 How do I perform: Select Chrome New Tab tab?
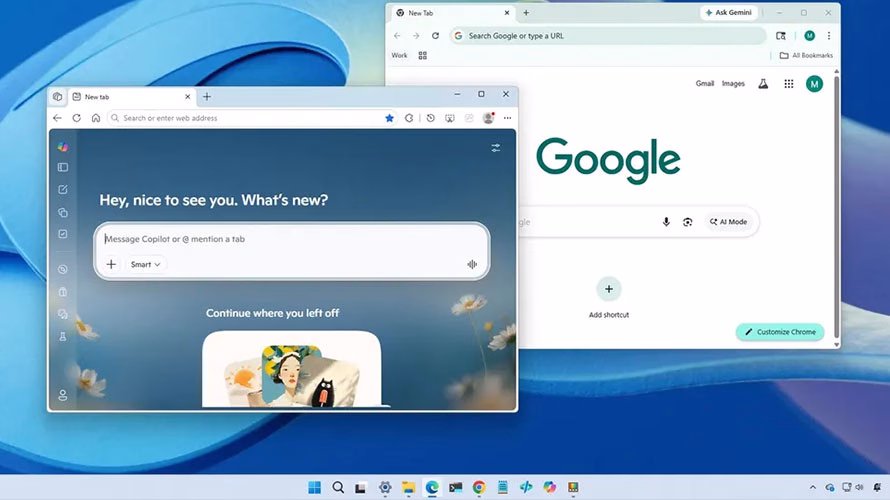(x=452, y=12)
